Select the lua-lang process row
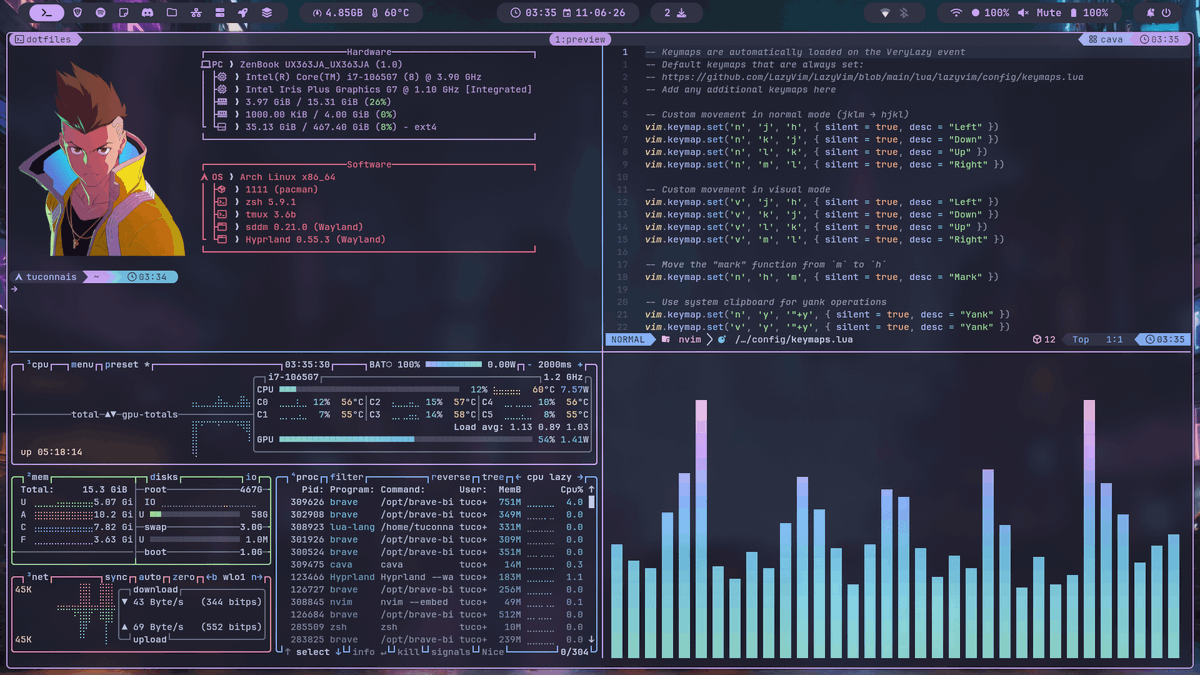This screenshot has width=1200, height=675. 437,527
